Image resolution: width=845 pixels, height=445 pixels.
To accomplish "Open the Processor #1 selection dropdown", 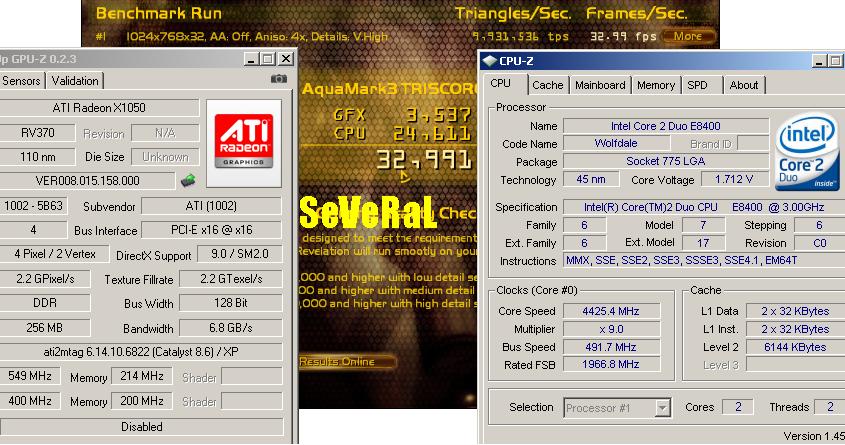I will [x=663, y=408].
